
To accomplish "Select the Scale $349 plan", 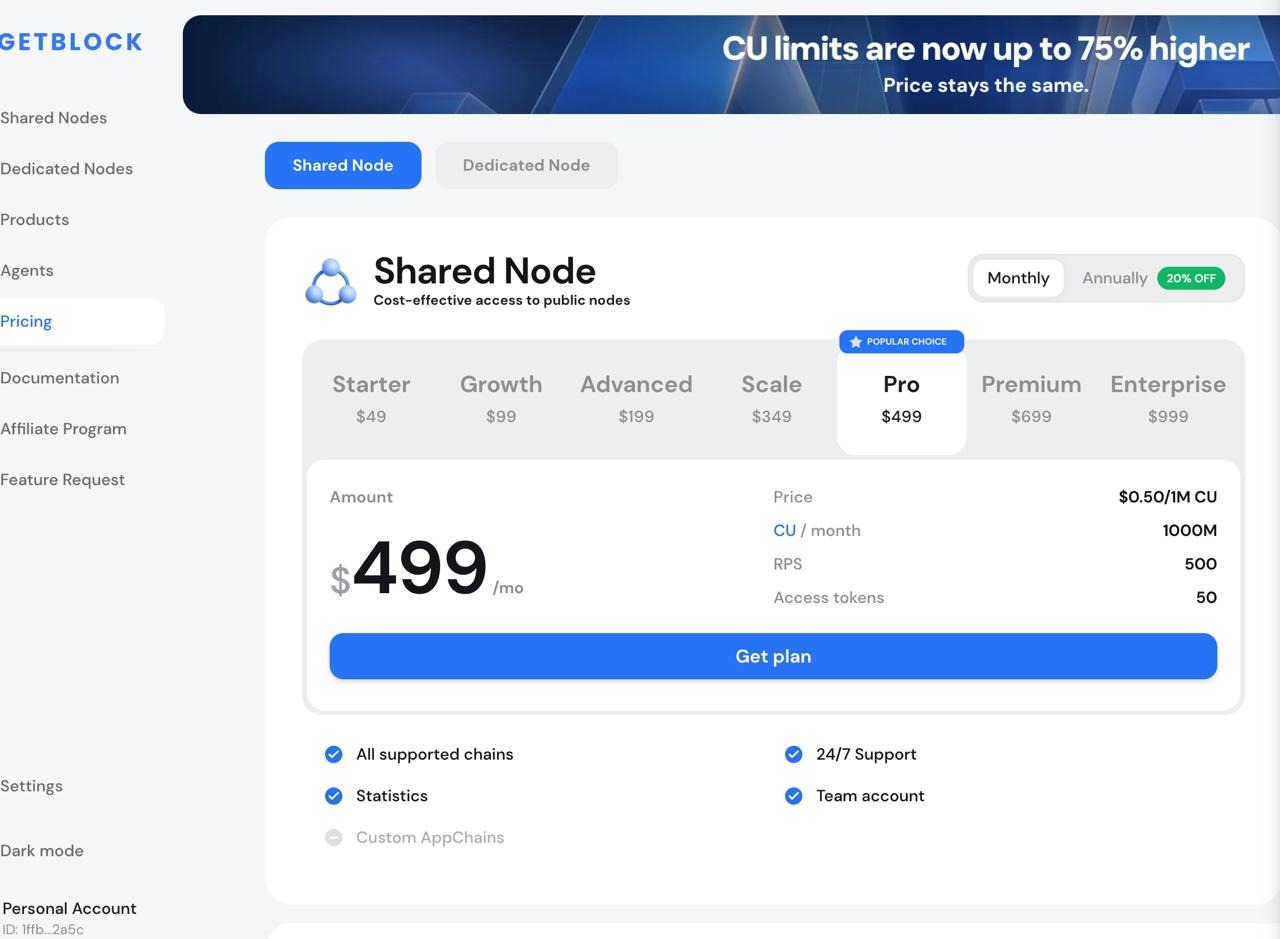I will point(771,399).
